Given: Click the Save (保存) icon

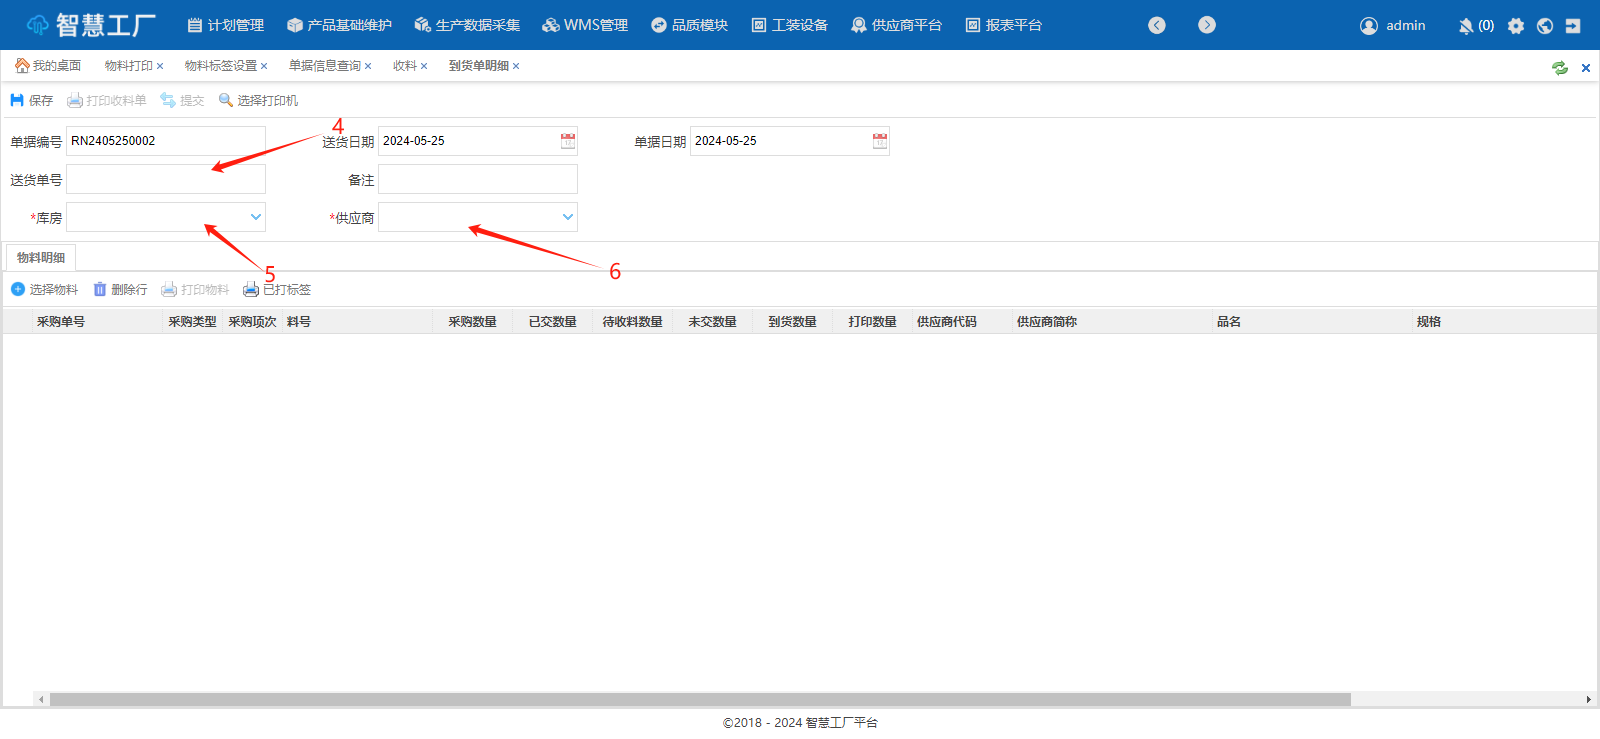Looking at the screenshot, I should (x=17, y=100).
